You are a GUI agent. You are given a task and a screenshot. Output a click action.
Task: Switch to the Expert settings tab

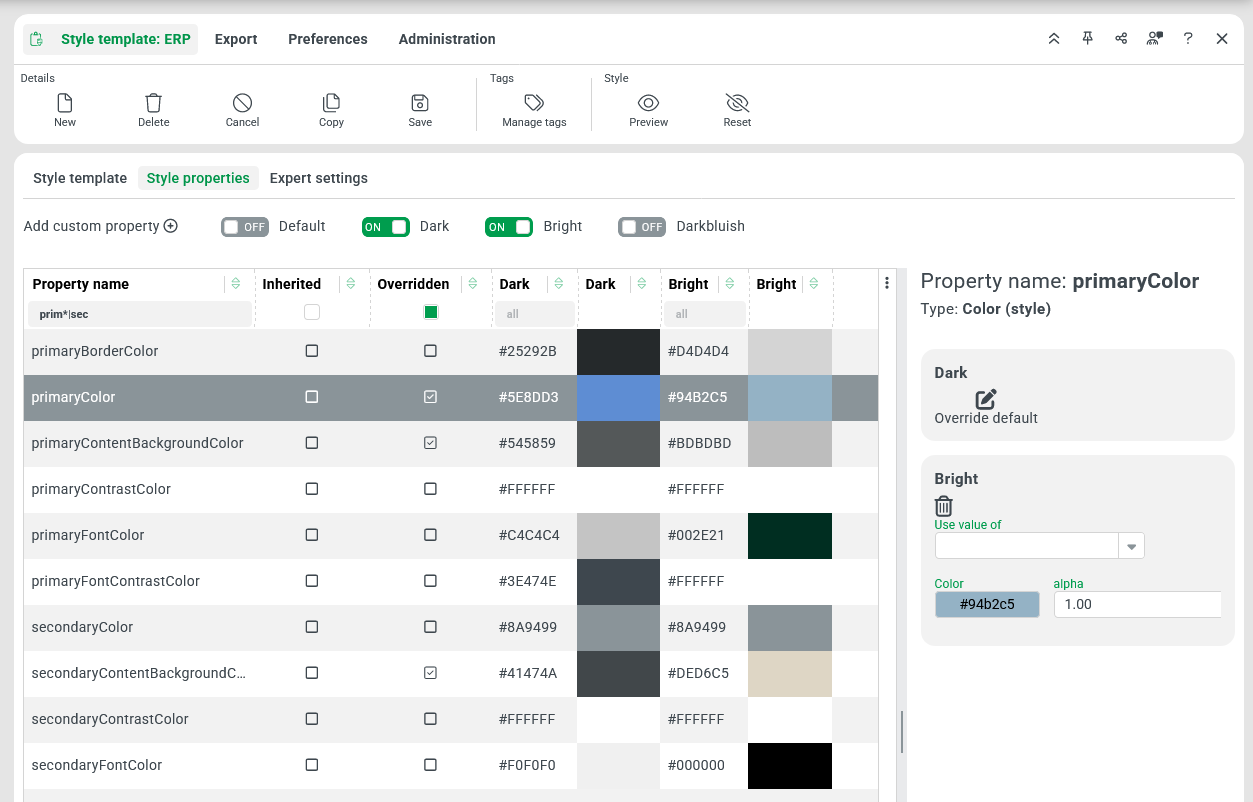pos(319,178)
